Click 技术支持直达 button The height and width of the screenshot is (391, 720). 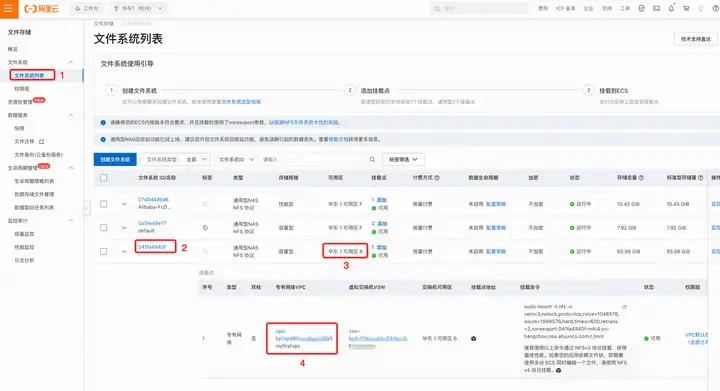pyautogui.click(x=696, y=39)
